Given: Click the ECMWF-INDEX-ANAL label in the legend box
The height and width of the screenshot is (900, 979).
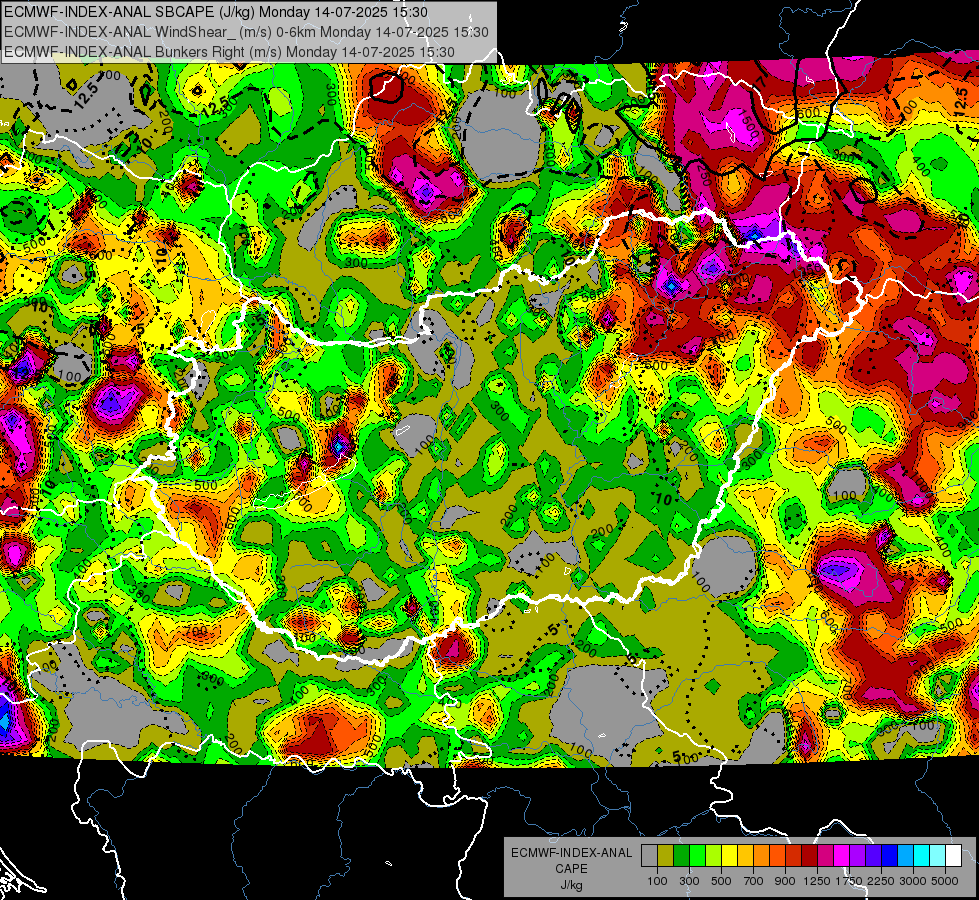Looking at the screenshot, I should (572, 853).
